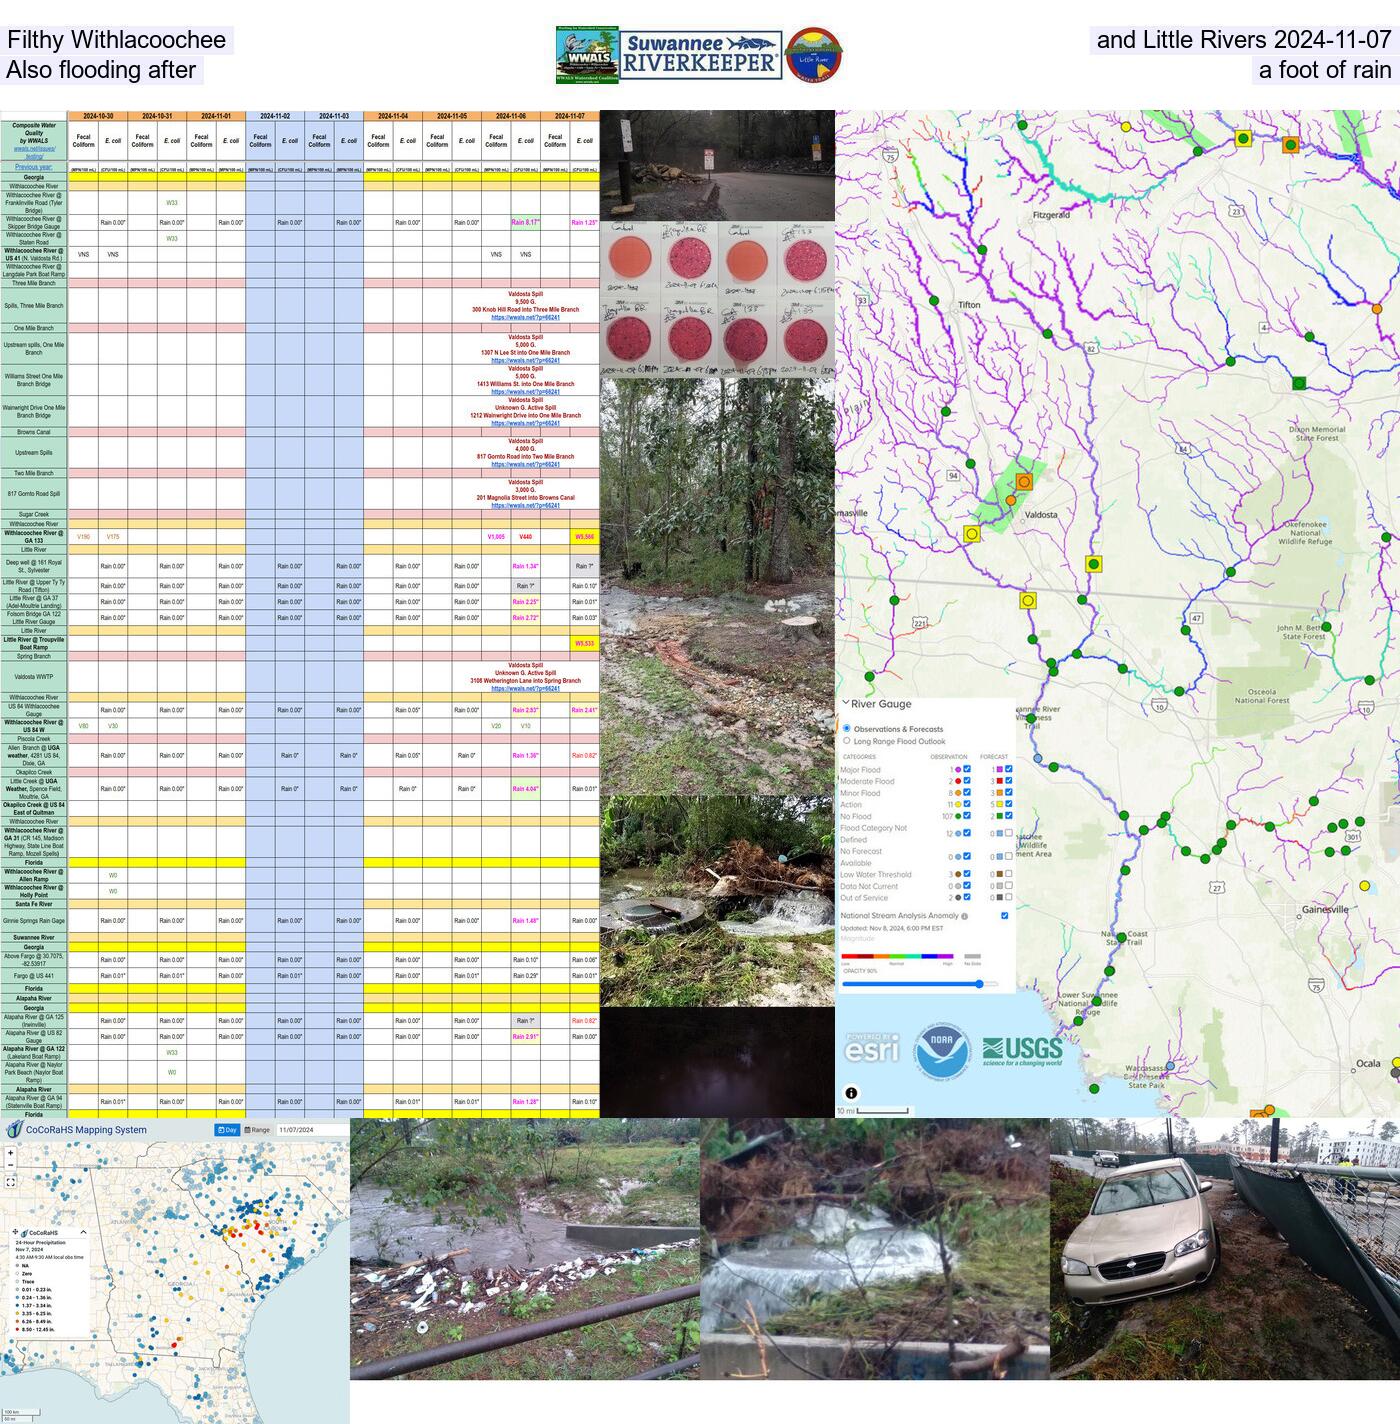The image size is (1400, 1424).
Task: Click the red dot in CoCoRaHS South Georgia
Action: pos(174,1345)
